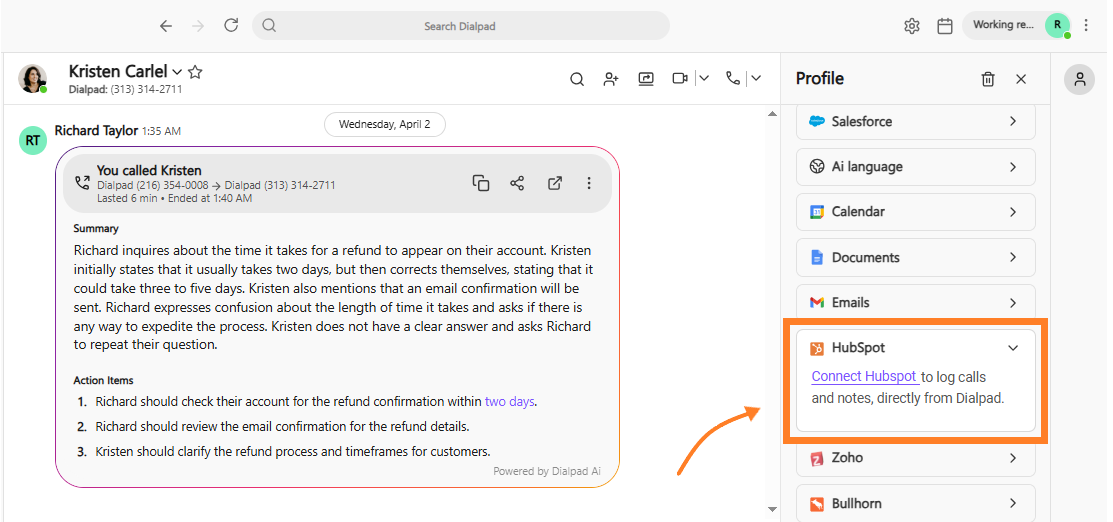
Task: Expand the Ai language row
Action: [916, 167]
